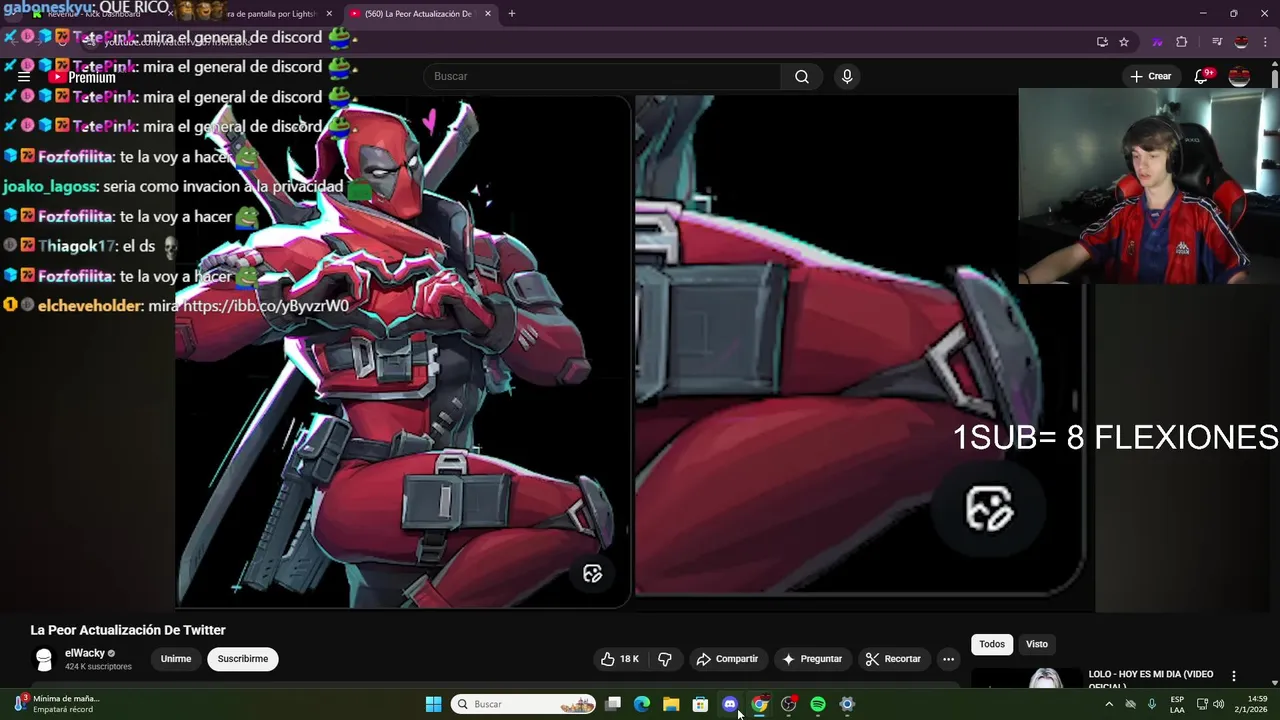Show hidden system tray icons chevron
Viewport: 1280px width, 720px height.
click(x=1108, y=704)
